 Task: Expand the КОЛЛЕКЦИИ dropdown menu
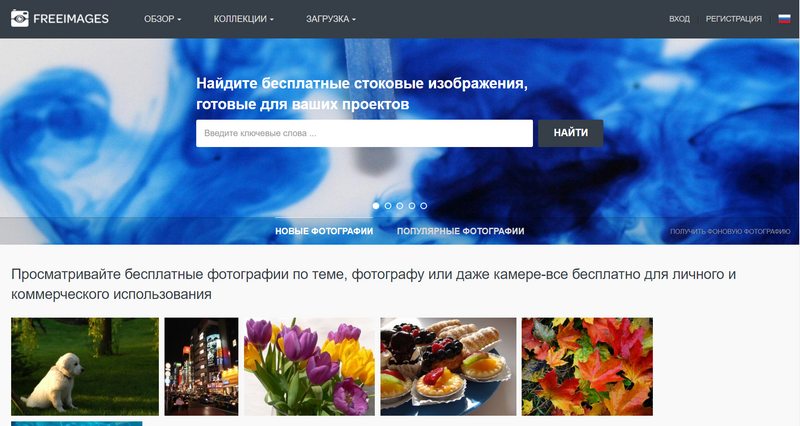point(243,19)
